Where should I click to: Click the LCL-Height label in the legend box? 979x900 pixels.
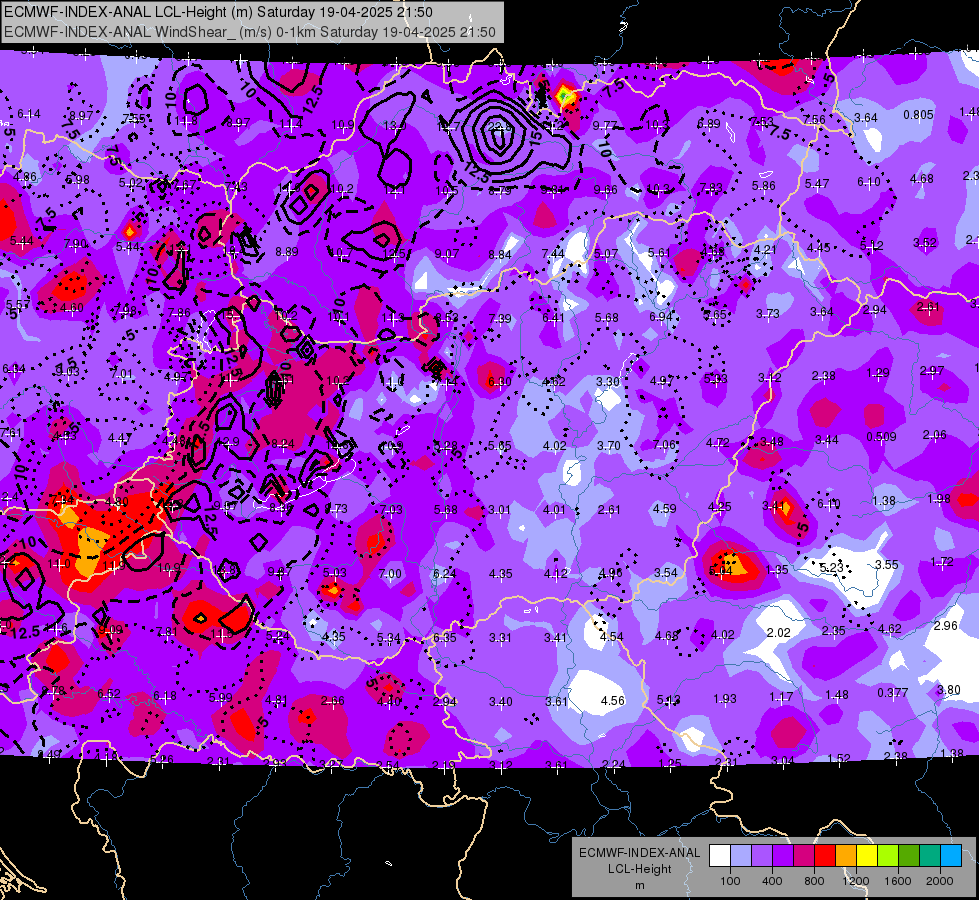[640, 869]
